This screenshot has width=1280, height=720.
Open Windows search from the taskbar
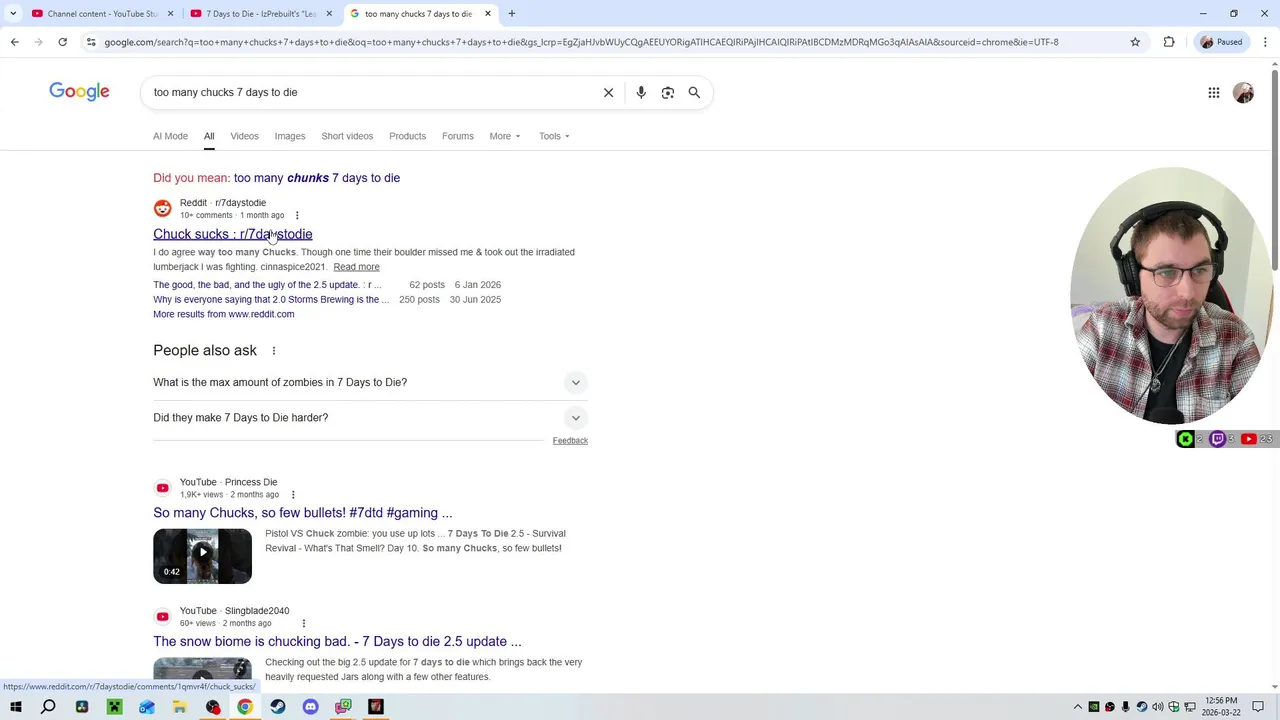[48, 707]
